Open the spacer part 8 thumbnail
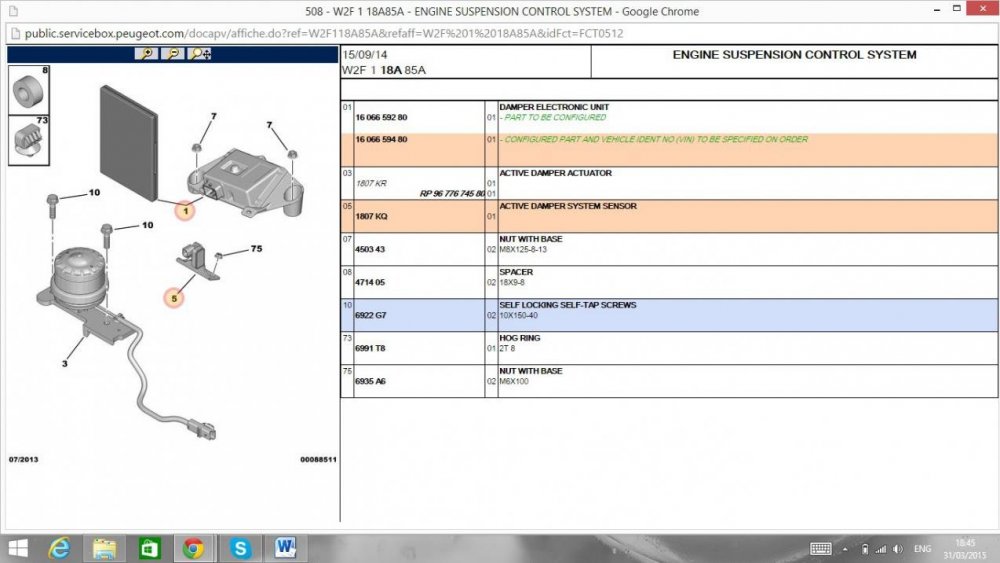 point(29,89)
